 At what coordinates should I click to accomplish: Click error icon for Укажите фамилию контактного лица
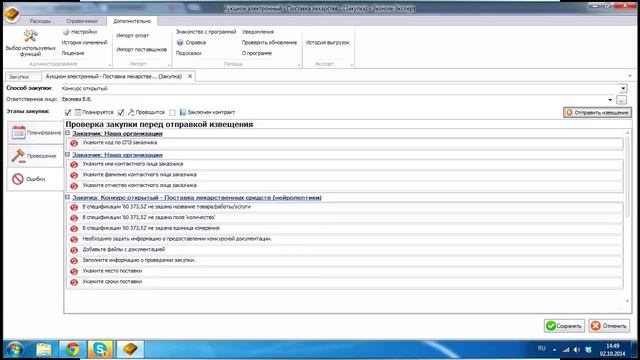[x=74, y=175]
